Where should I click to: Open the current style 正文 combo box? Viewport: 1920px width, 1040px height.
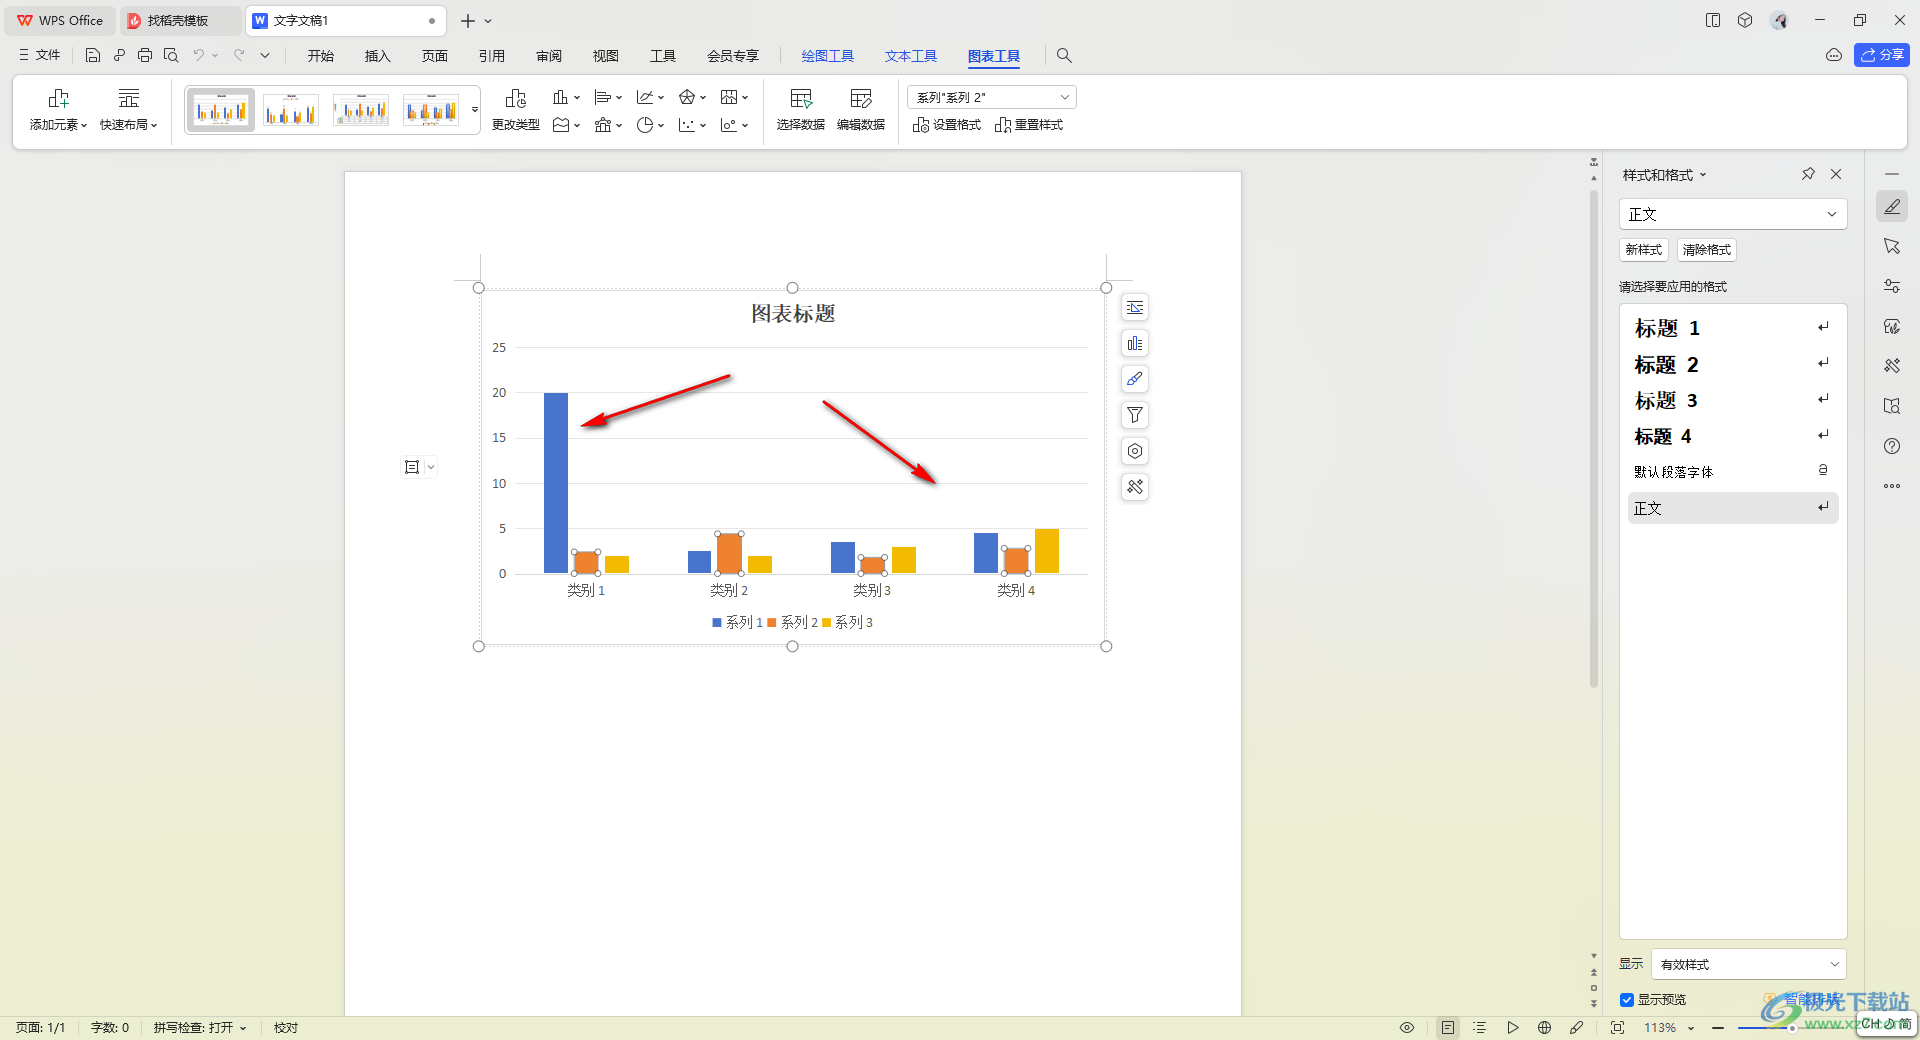(x=1733, y=214)
